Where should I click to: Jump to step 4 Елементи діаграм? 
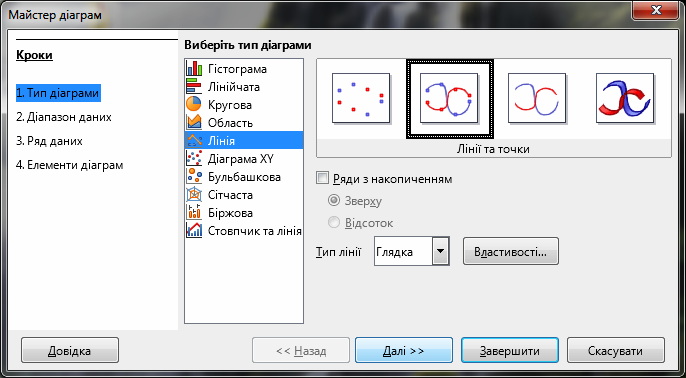click(70, 165)
